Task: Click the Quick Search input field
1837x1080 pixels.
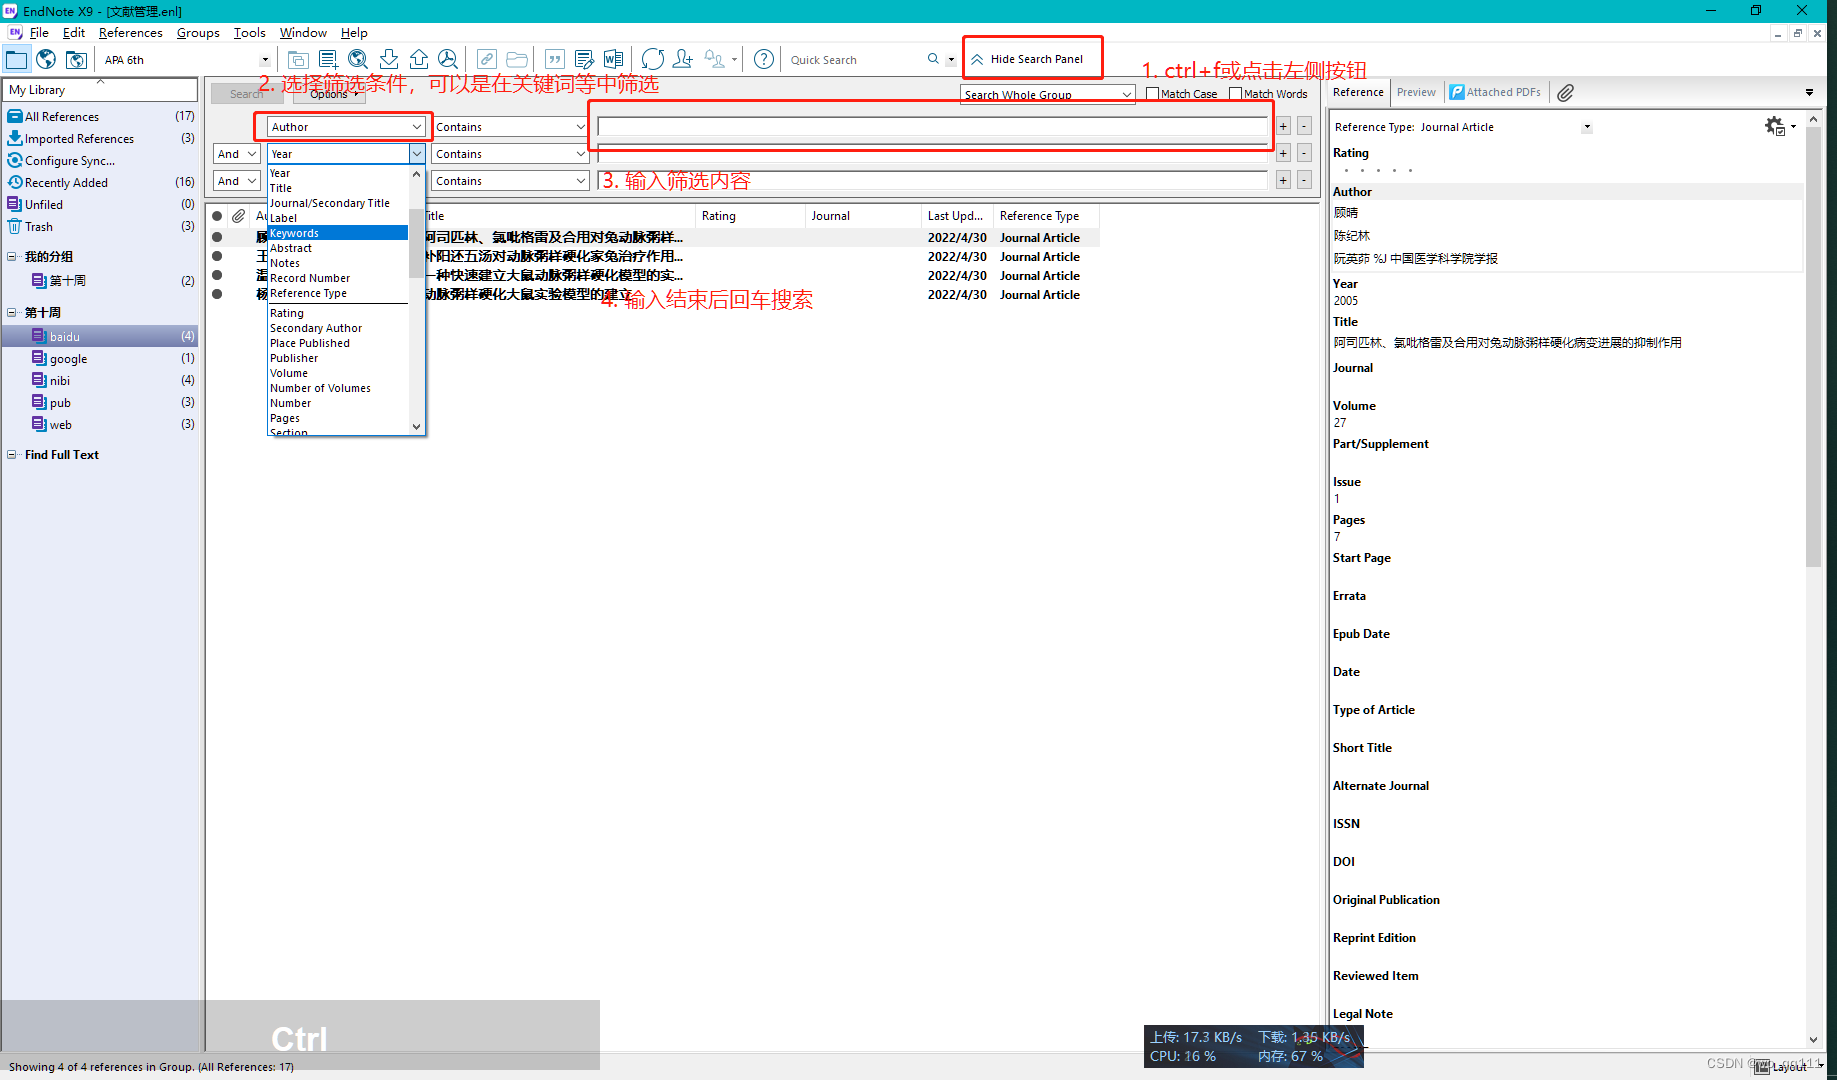Action: coord(855,60)
